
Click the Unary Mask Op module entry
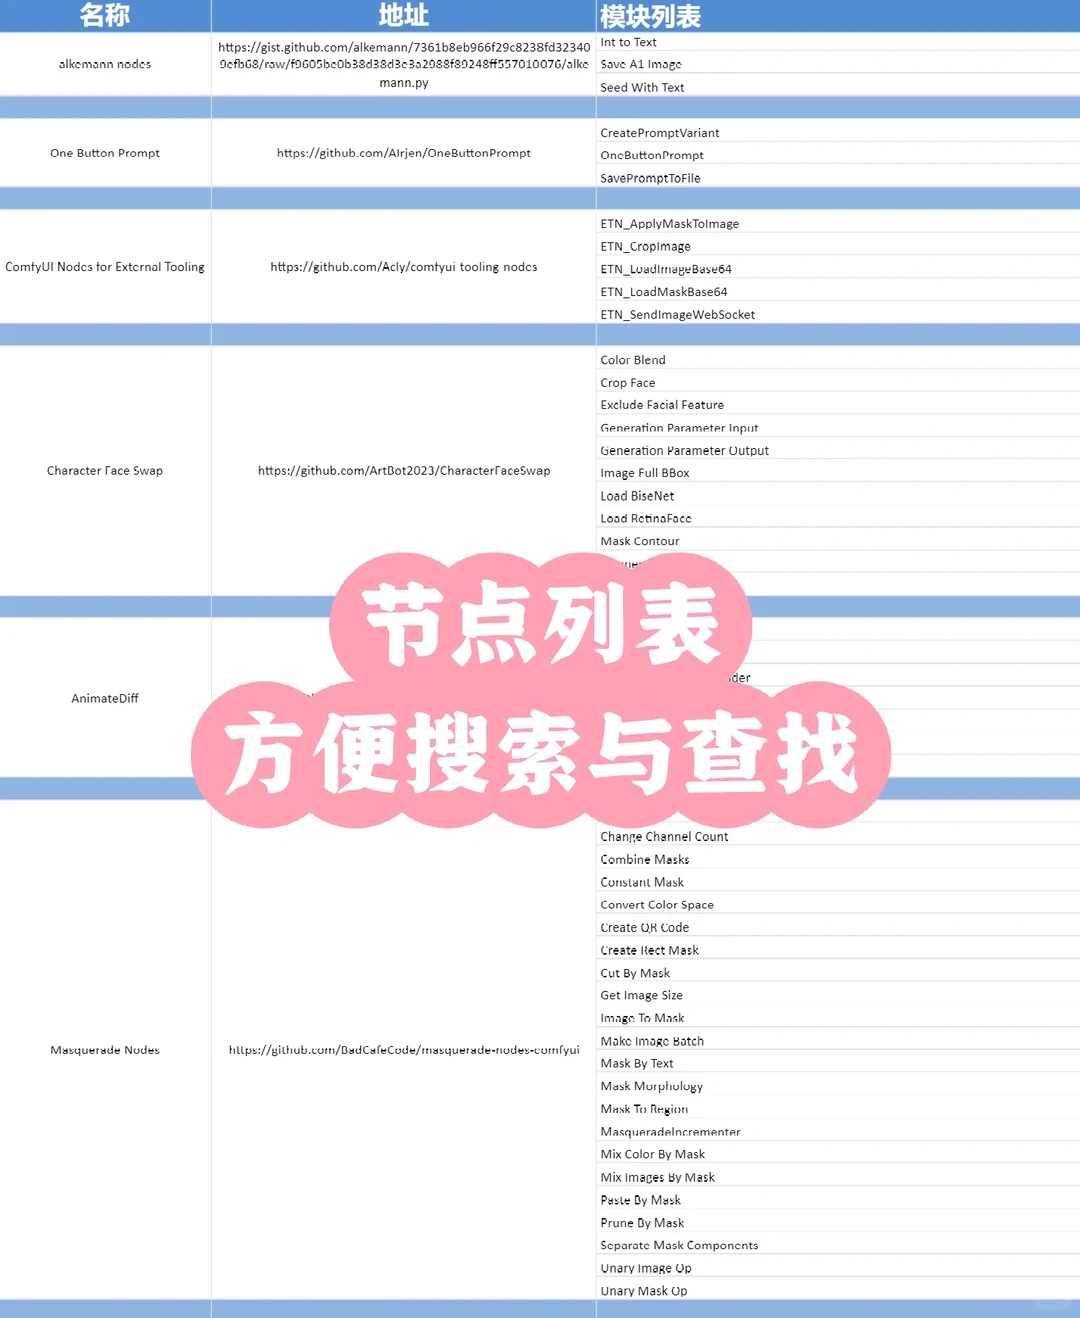tap(644, 1291)
